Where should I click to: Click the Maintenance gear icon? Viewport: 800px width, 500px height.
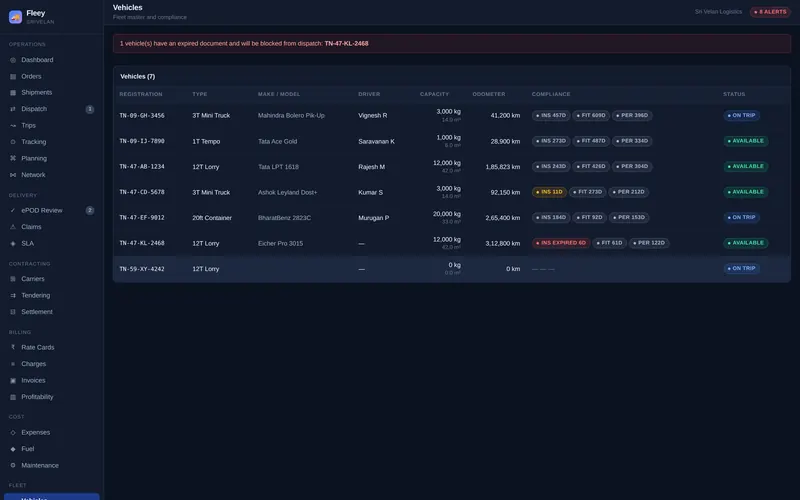click(x=13, y=465)
